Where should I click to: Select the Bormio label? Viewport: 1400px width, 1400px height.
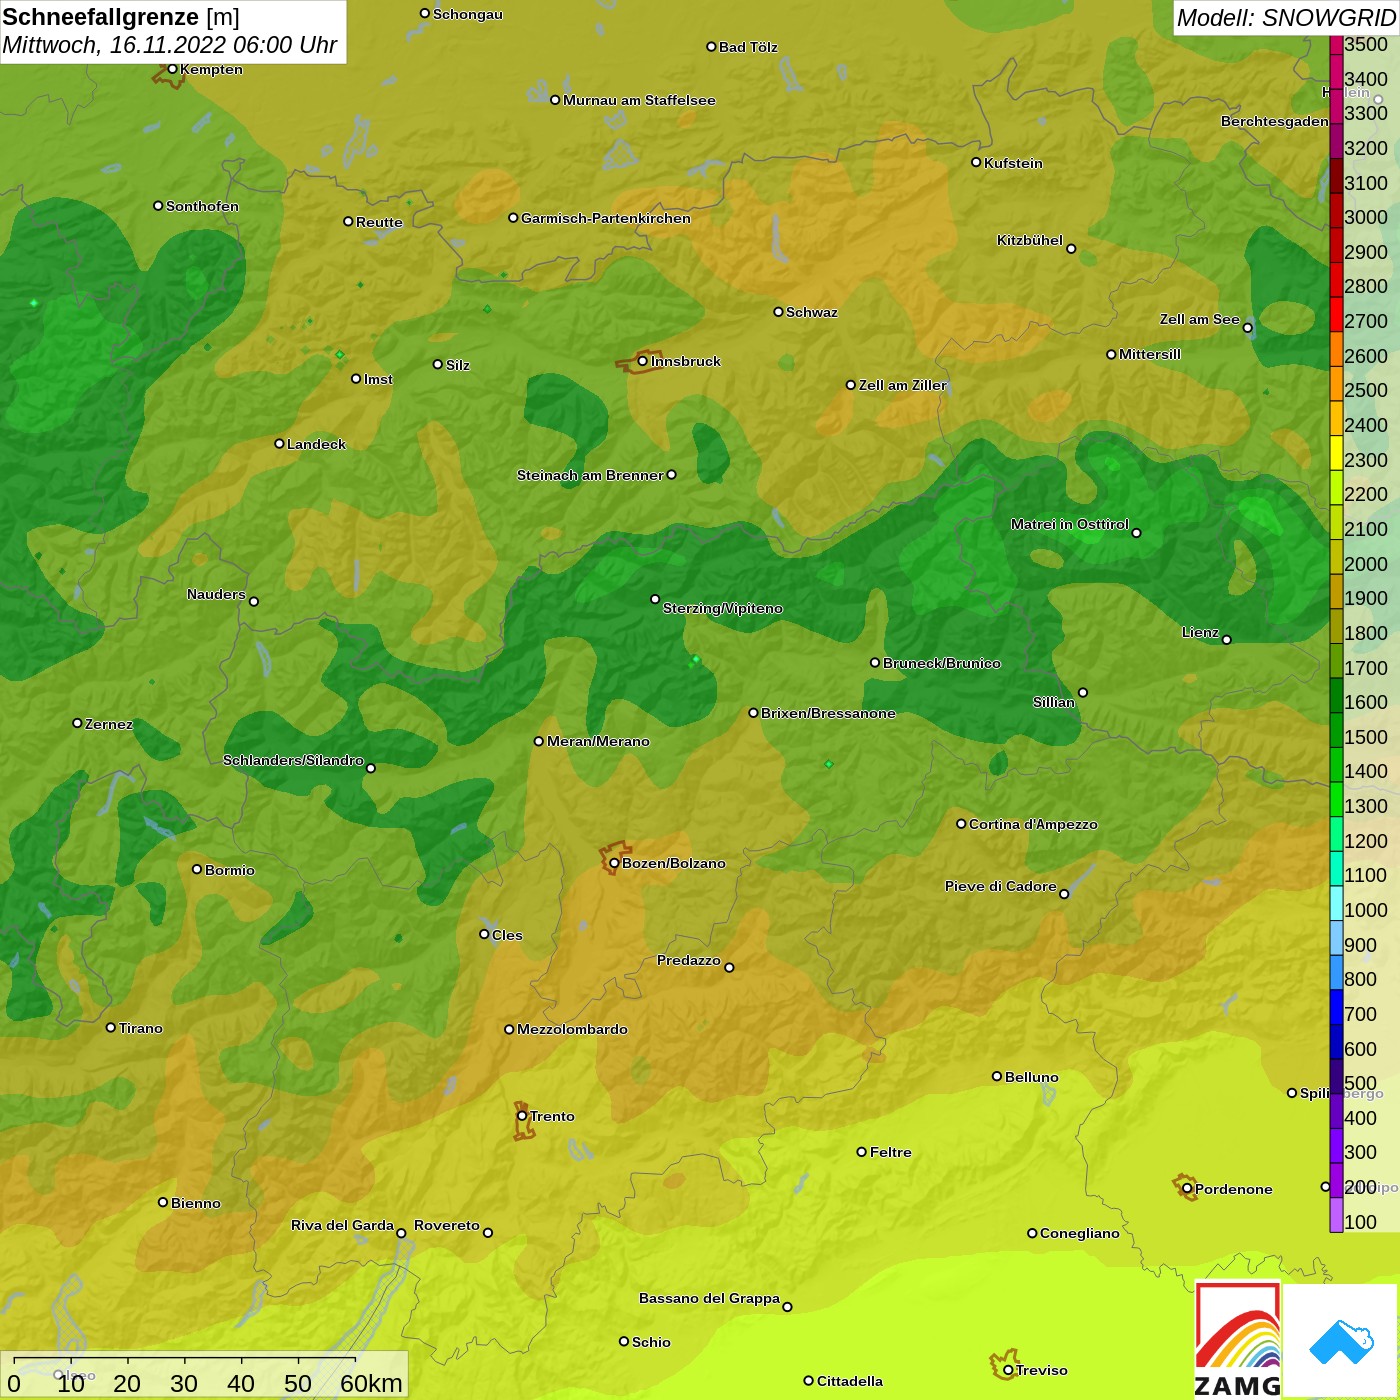click(x=230, y=870)
